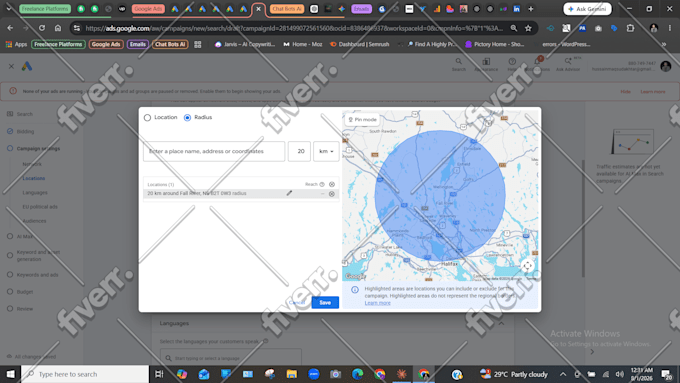This screenshot has width=680, height=383.
Task: Open Windows Start menu
Action: 10,374
